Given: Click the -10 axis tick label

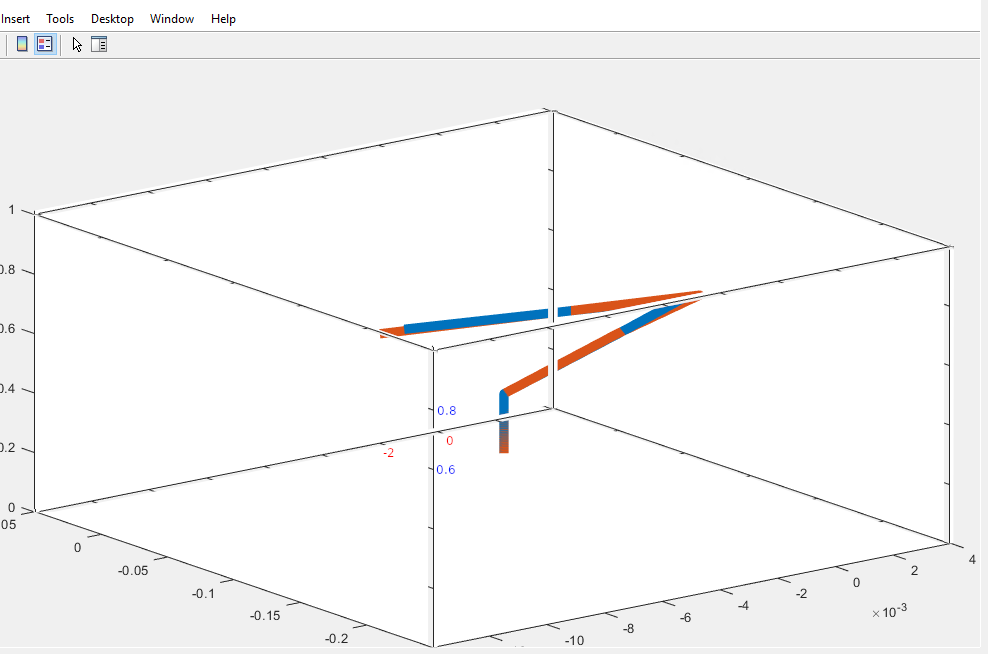Looking at the screenshot, I should click(x=575, y=640).
